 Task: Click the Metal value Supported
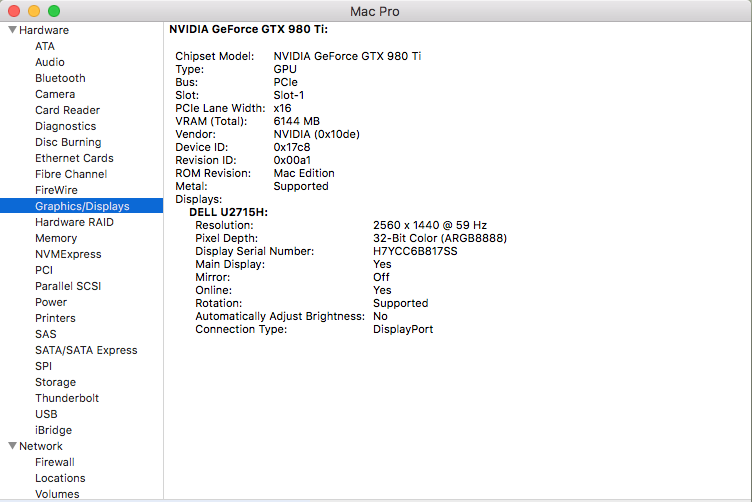301,186
